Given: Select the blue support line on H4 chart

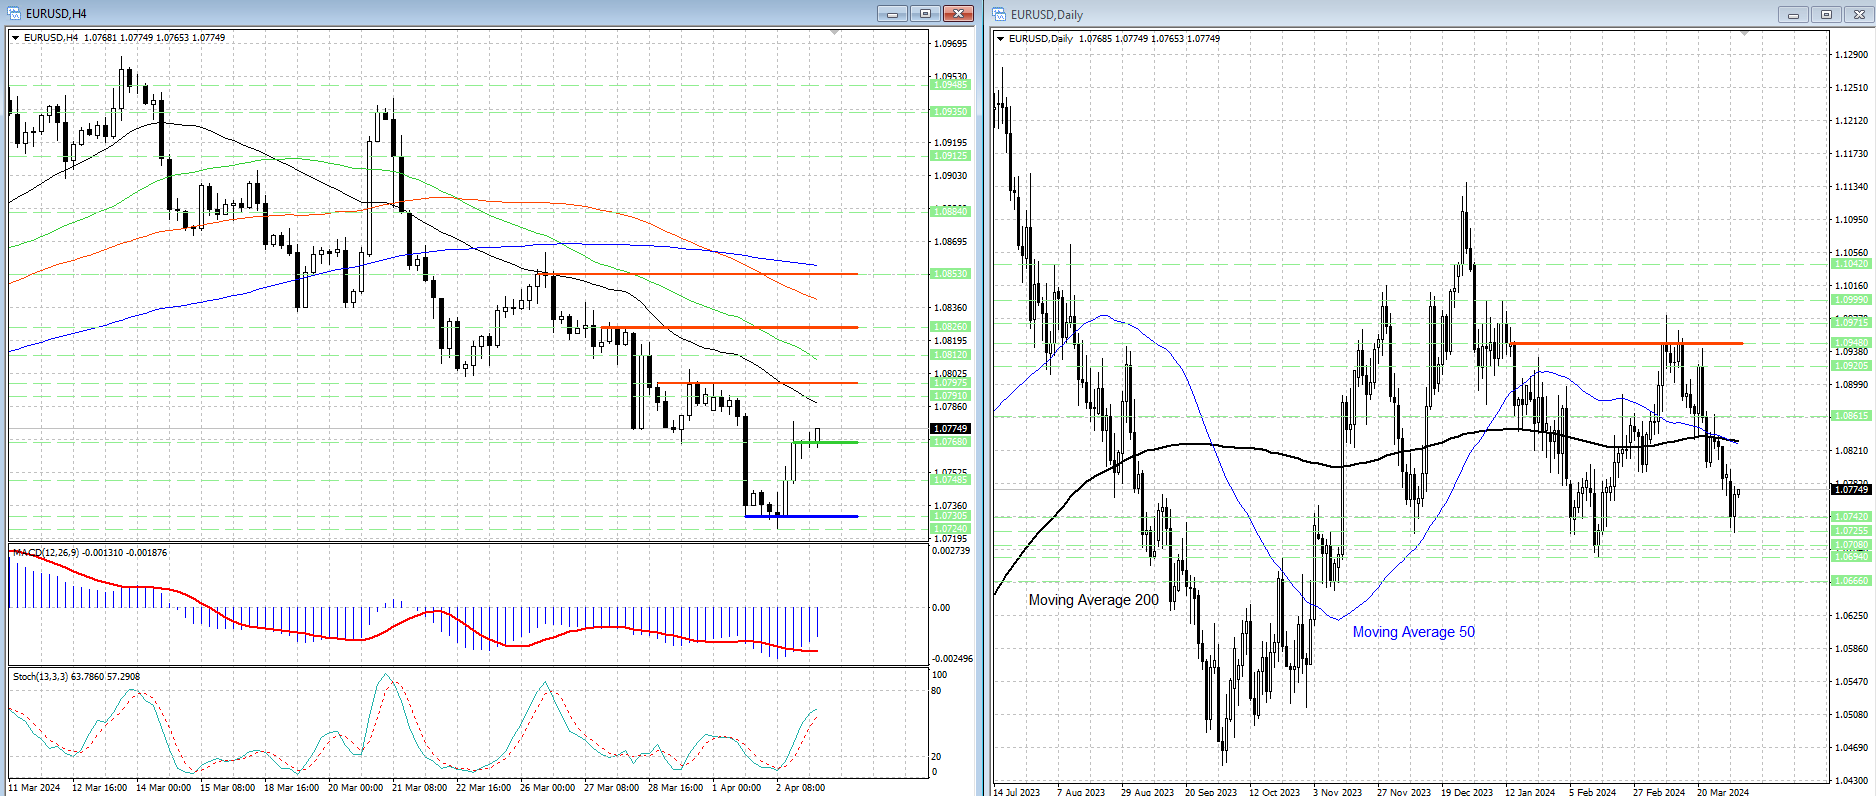Looking at the screenshot, I should pos(801,516).
